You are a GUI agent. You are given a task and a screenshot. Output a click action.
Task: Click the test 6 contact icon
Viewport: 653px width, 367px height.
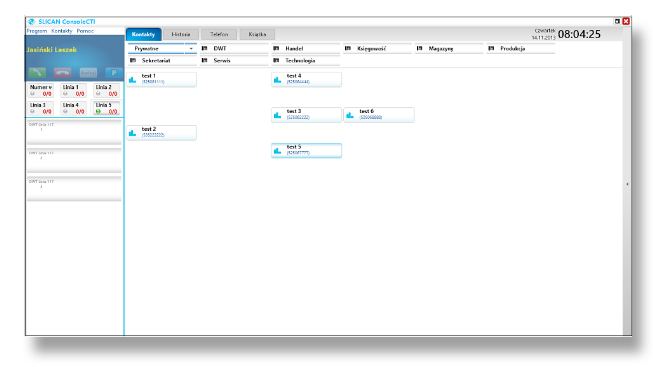pos(350,115)
